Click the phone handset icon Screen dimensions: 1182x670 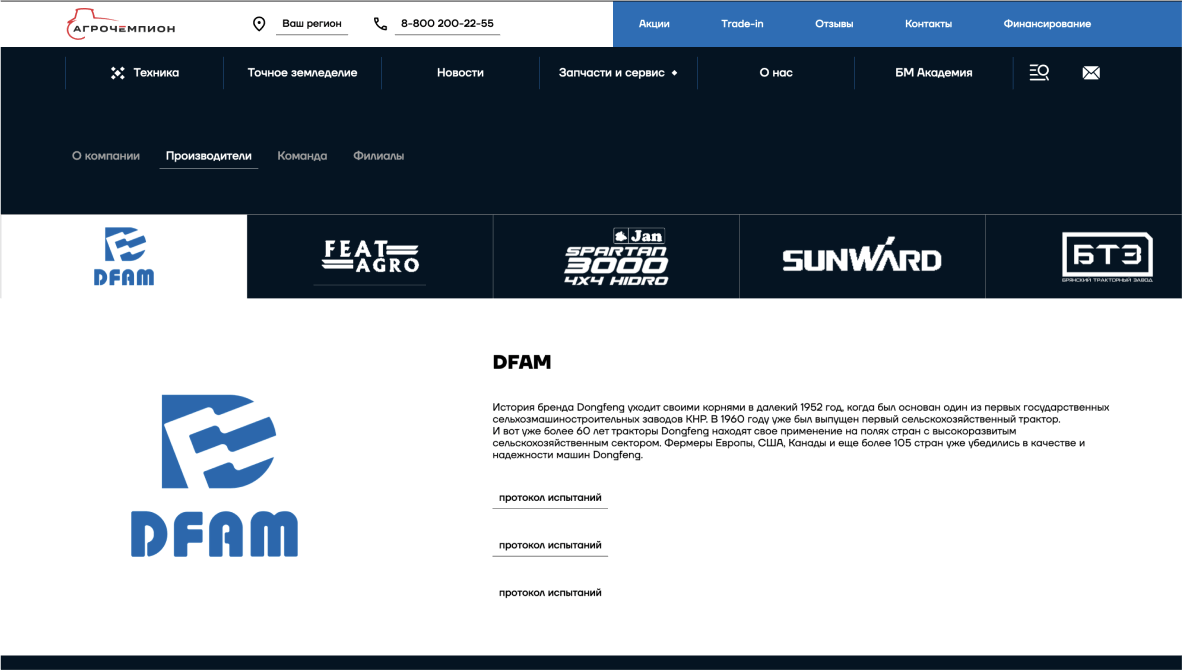(380, 24)
